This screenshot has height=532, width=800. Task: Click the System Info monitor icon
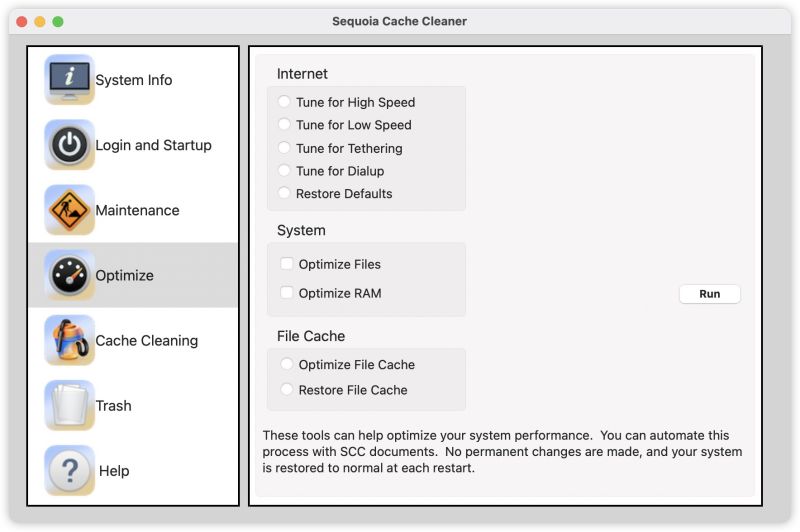click(69, 80)
